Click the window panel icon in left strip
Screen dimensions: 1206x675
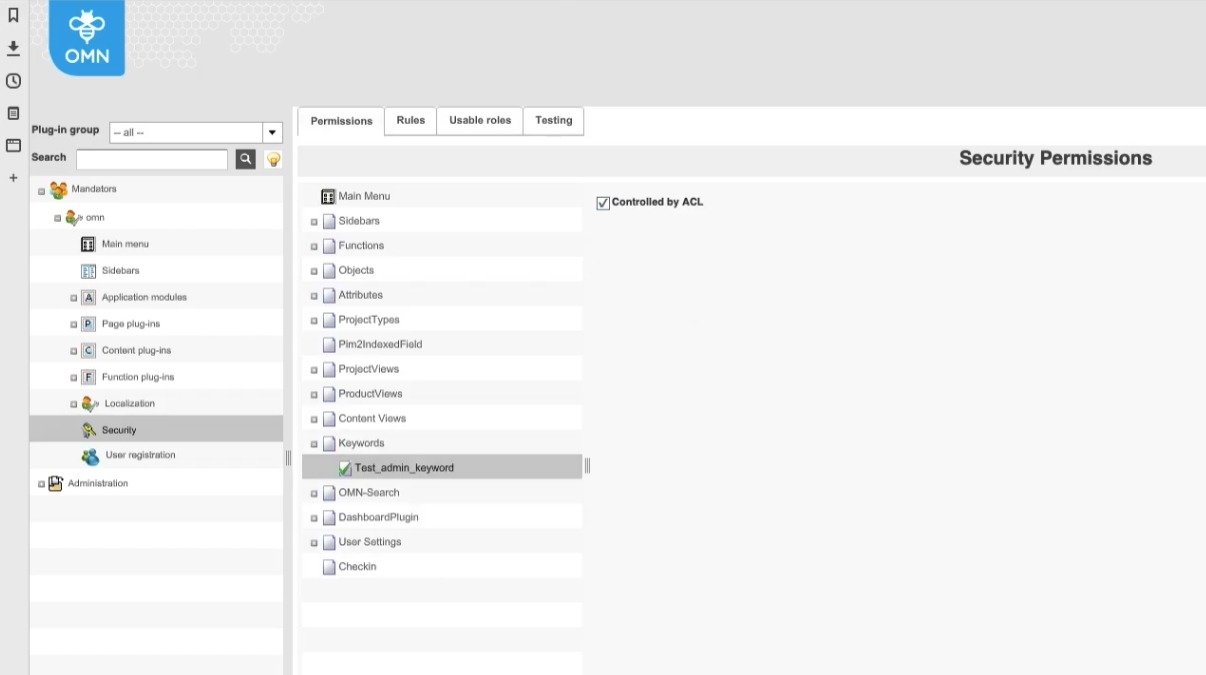point(13,145)
